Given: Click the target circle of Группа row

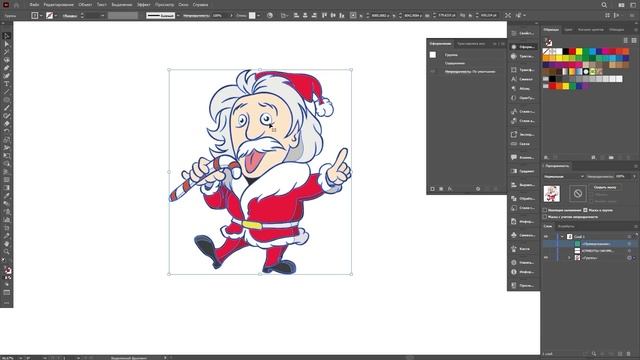Looking at the screenshot, I should 629,258.
